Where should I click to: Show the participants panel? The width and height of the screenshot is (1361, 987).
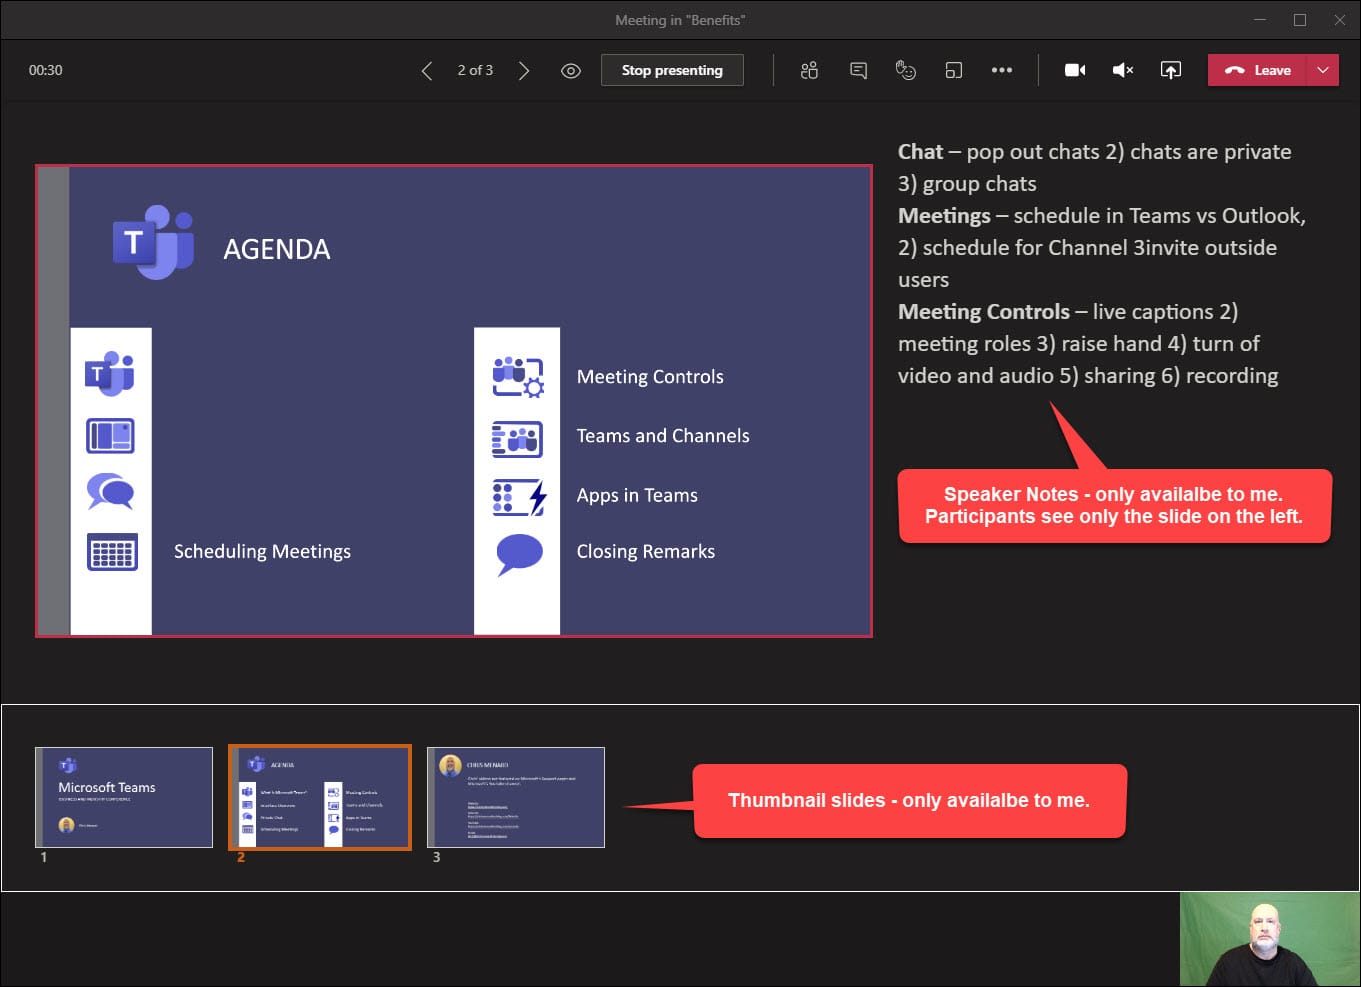tap(809, 71)
